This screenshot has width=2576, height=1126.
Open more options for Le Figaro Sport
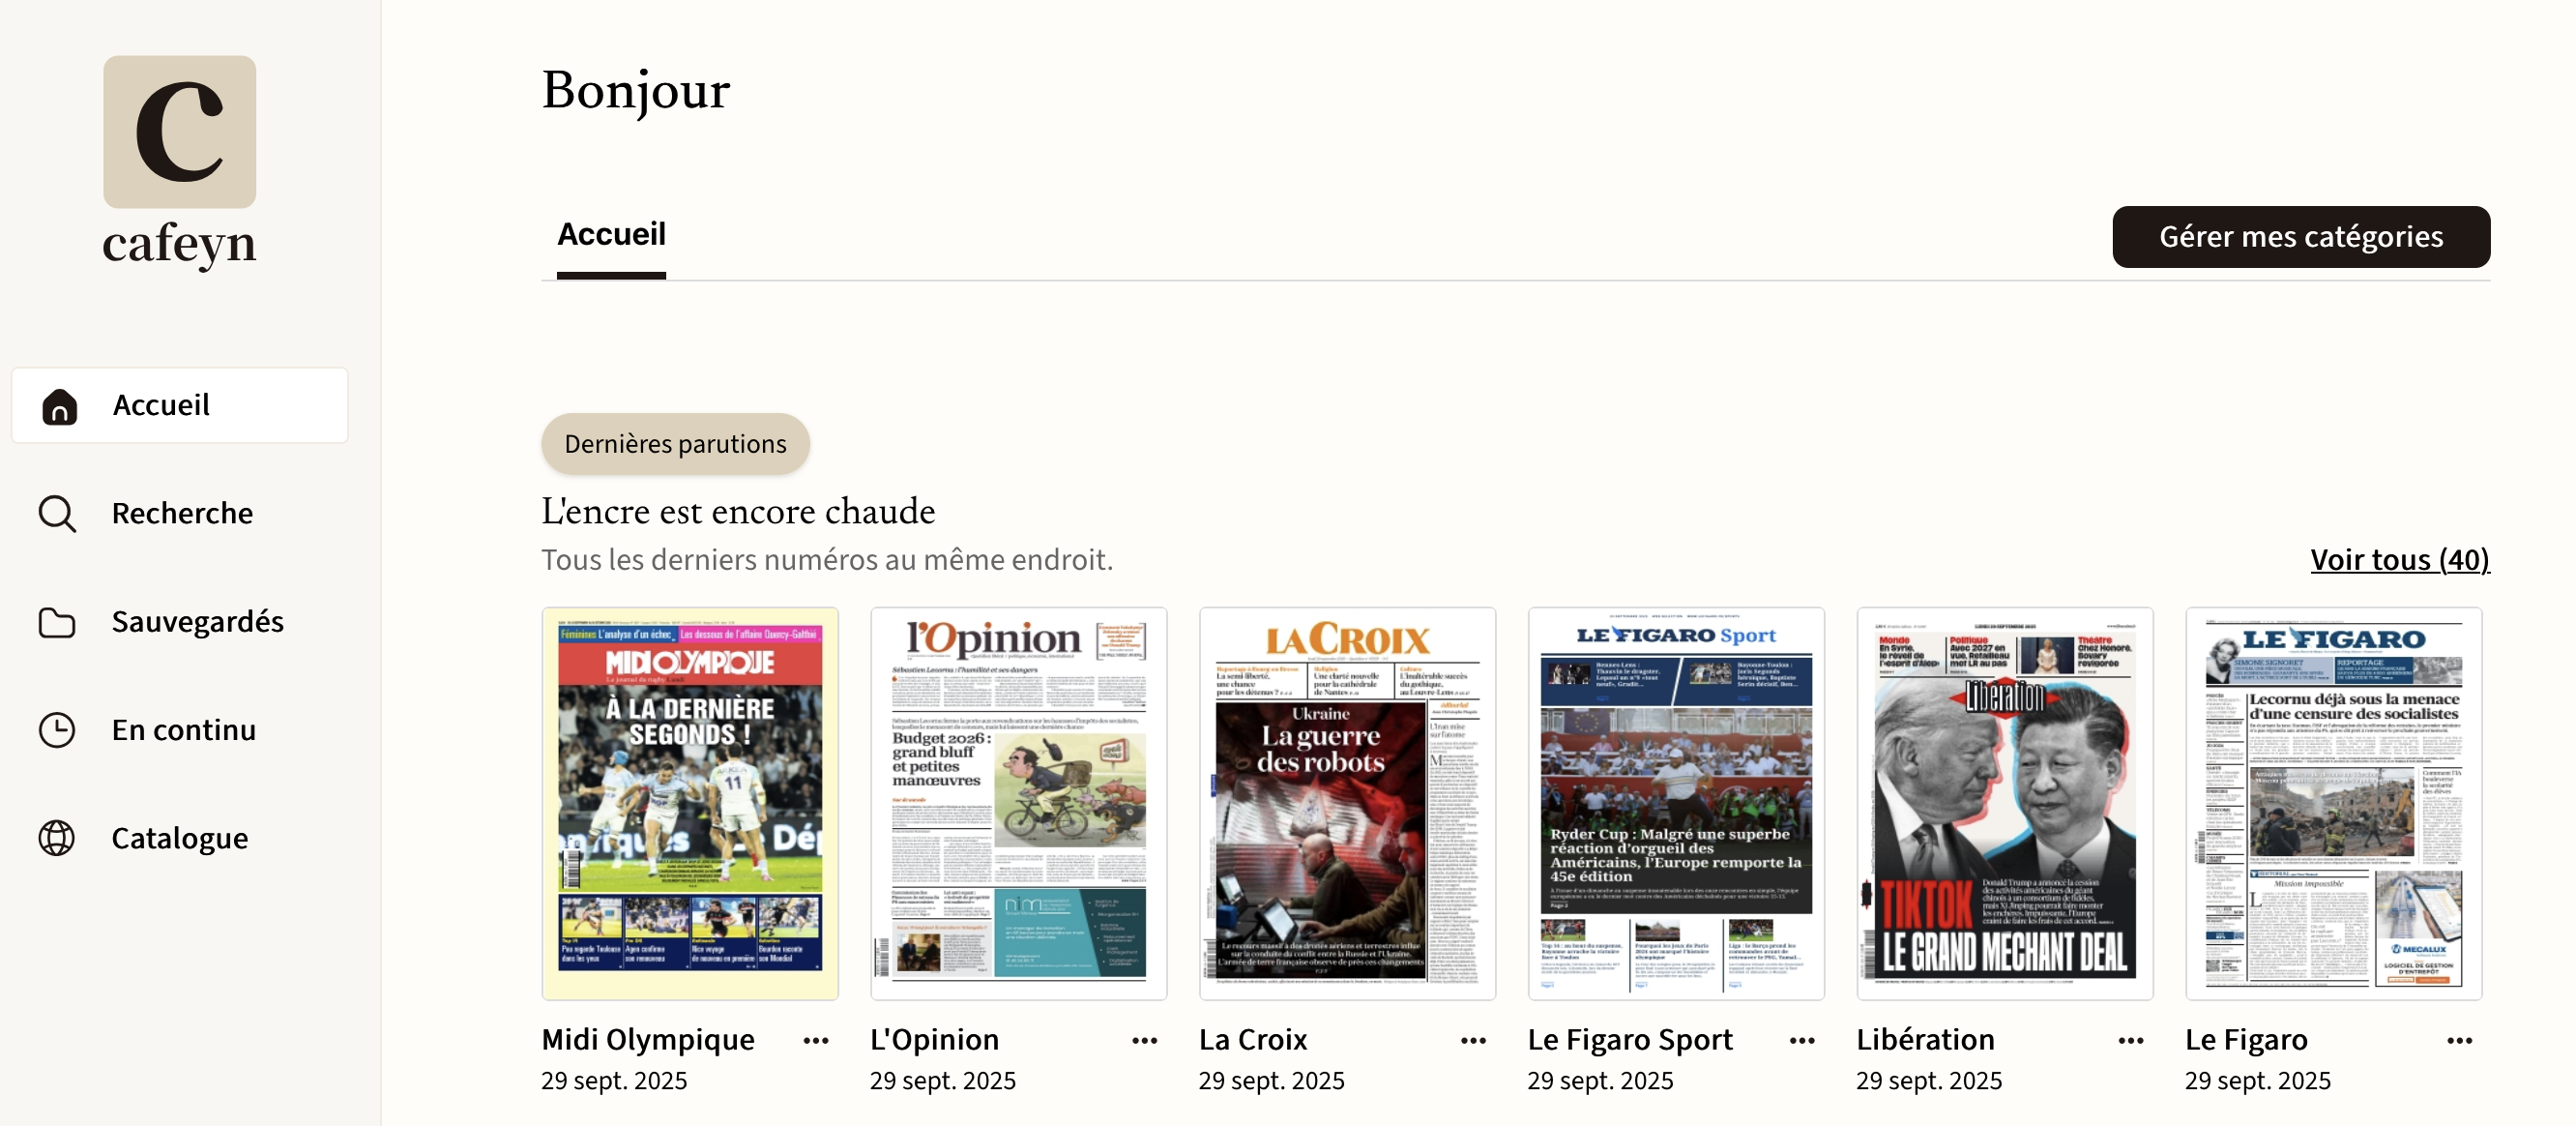pos(1802,1041)
